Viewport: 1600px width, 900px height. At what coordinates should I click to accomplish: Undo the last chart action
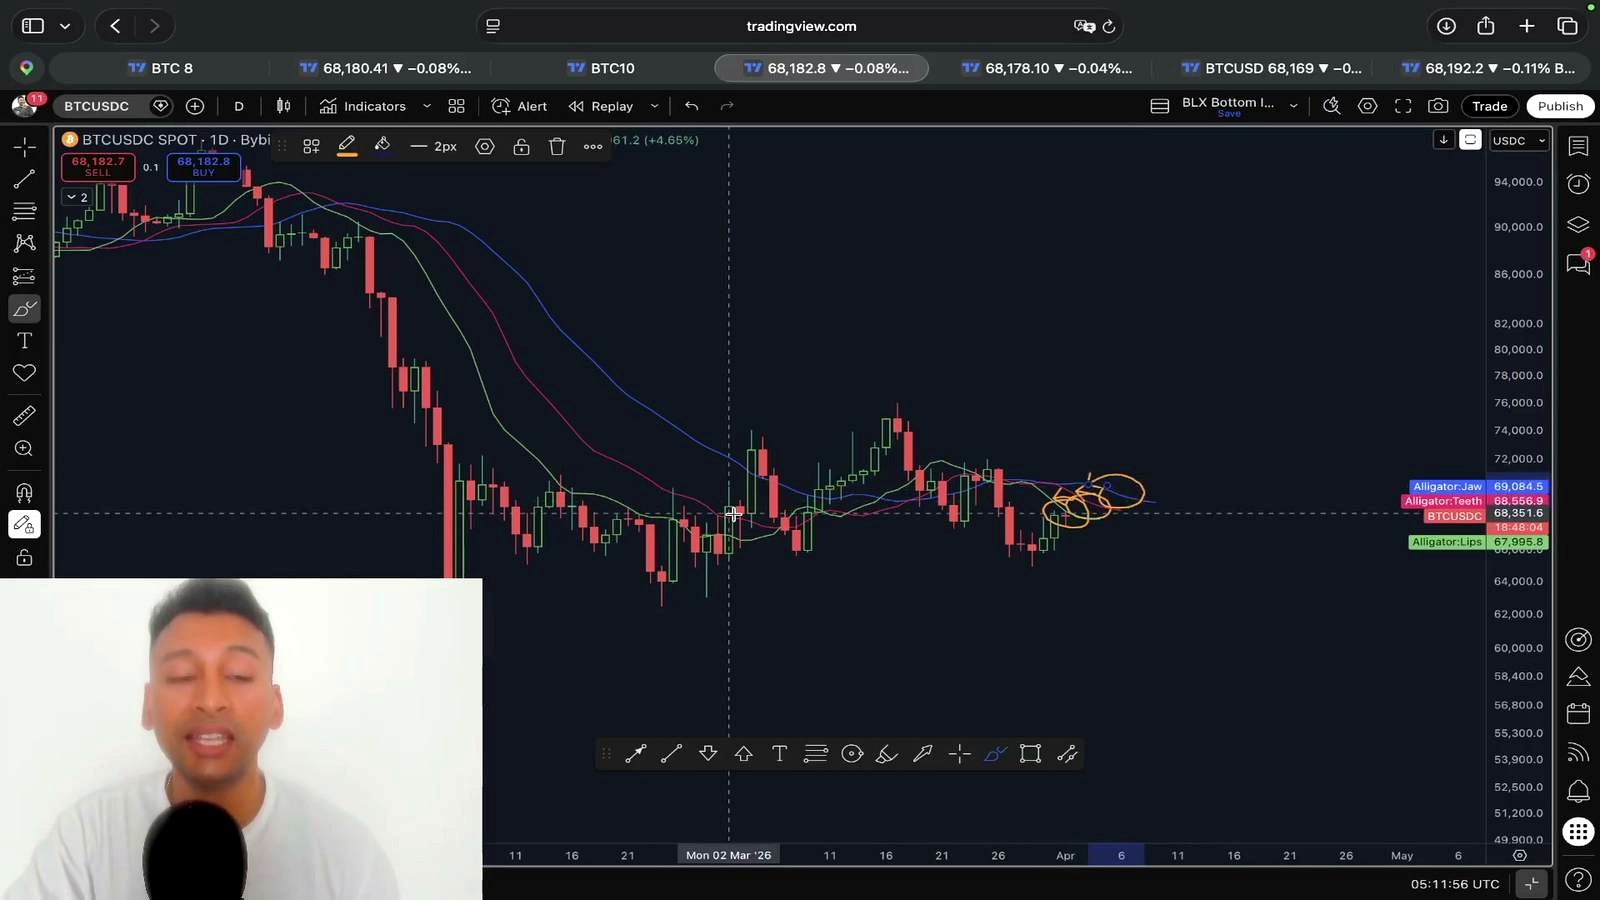pos(691,106)
